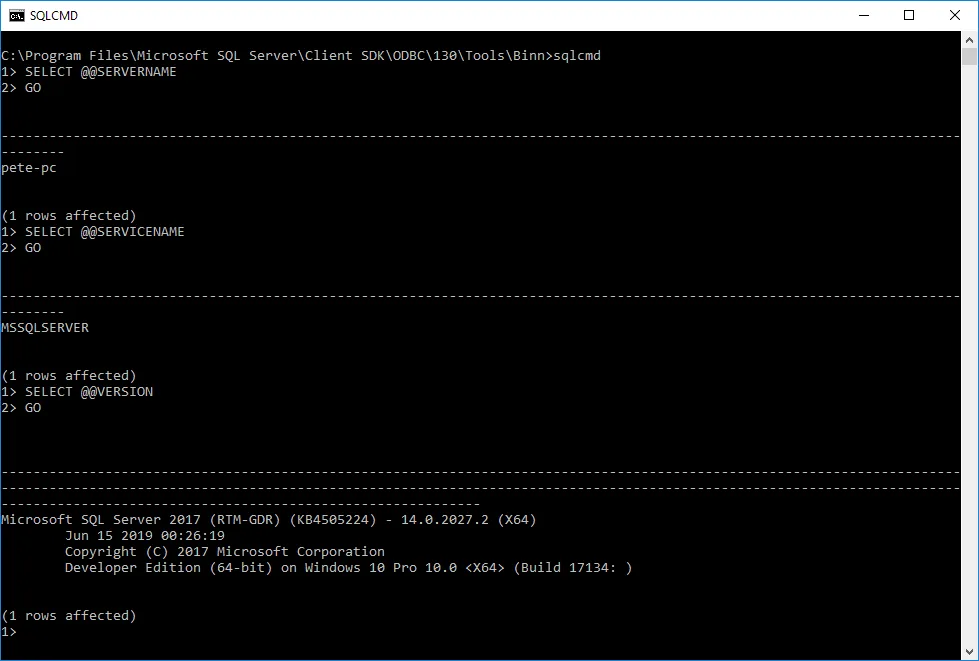The width and height of the screenshot is (979, 661).
Task: Click the Jun 15 2019 build date
Action: point(144,536)
